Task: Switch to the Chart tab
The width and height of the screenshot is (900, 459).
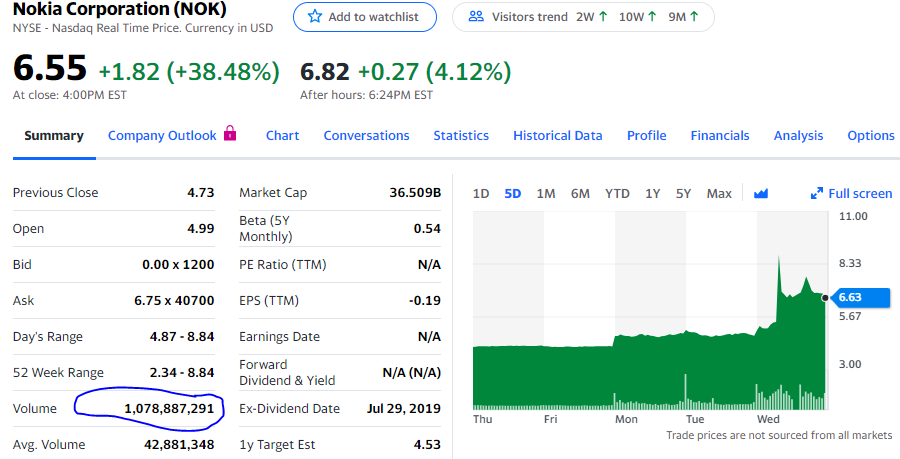Action: pyautogui.click(x=282, y=135)
